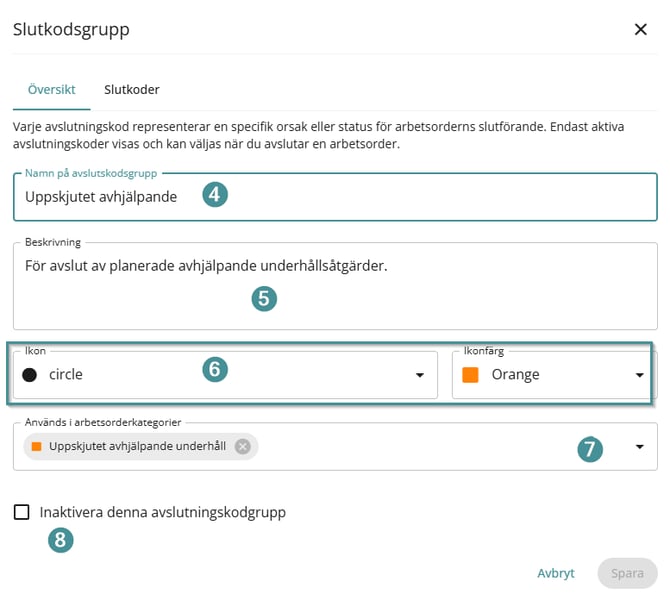
Task: Select the Översikt tab
Action: [x=51, y=90]
